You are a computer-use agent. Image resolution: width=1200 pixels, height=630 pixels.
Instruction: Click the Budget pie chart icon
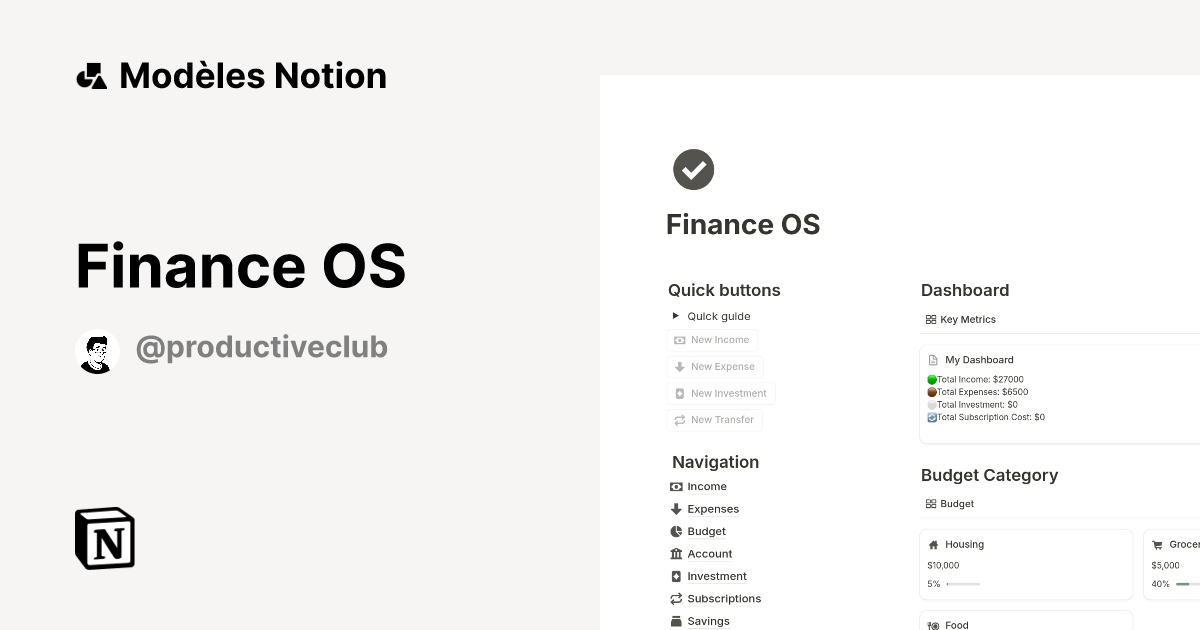(676, 531)
